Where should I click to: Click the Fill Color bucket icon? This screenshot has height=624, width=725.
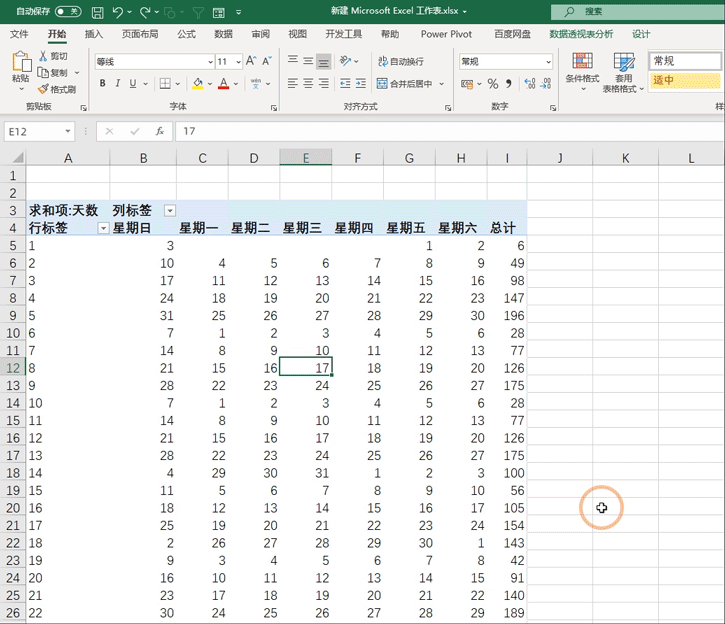(x=198, y=83)
